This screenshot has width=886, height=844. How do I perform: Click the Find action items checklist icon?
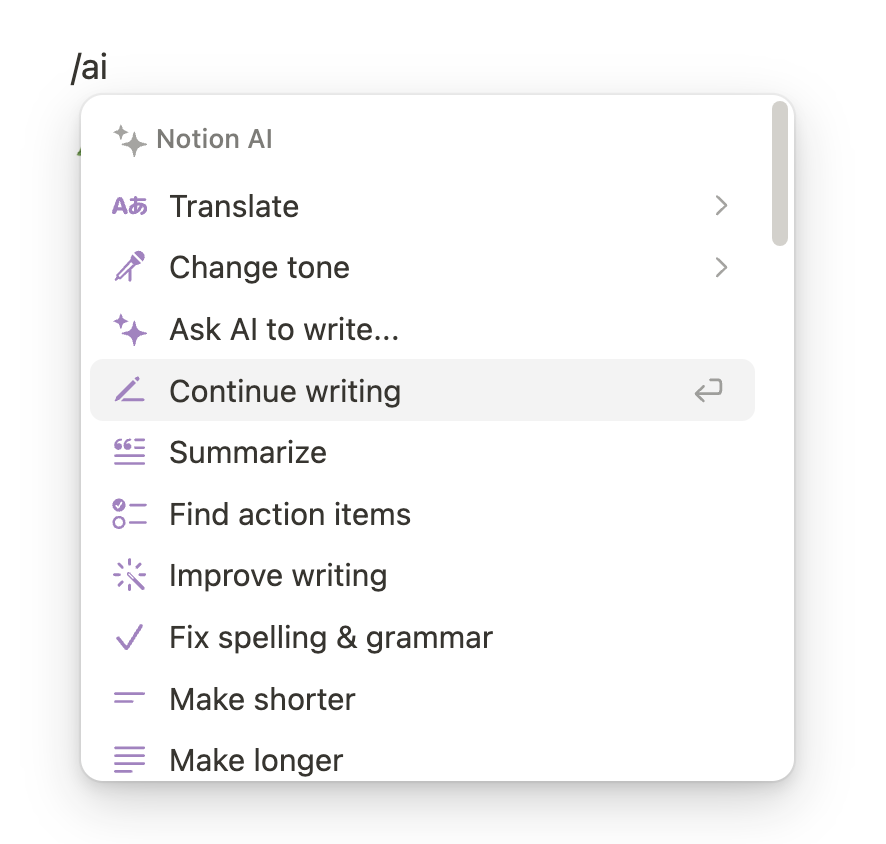[128, 514]
